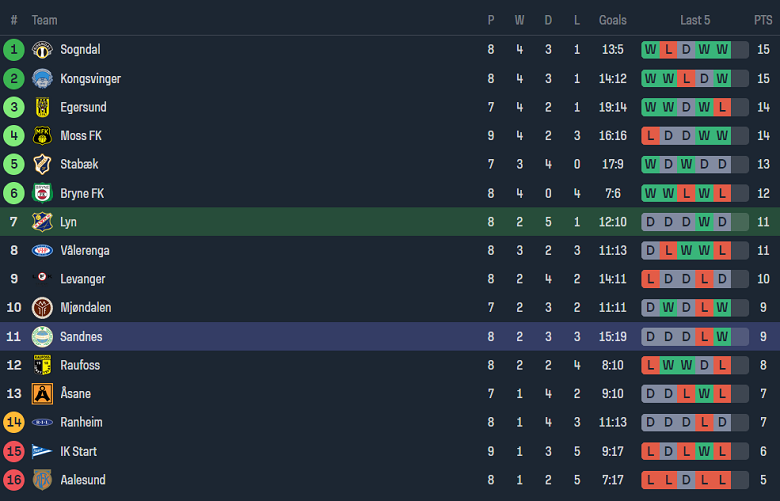
Task: Click Aalesund's first red L form badge
Action: pos(651,480)
